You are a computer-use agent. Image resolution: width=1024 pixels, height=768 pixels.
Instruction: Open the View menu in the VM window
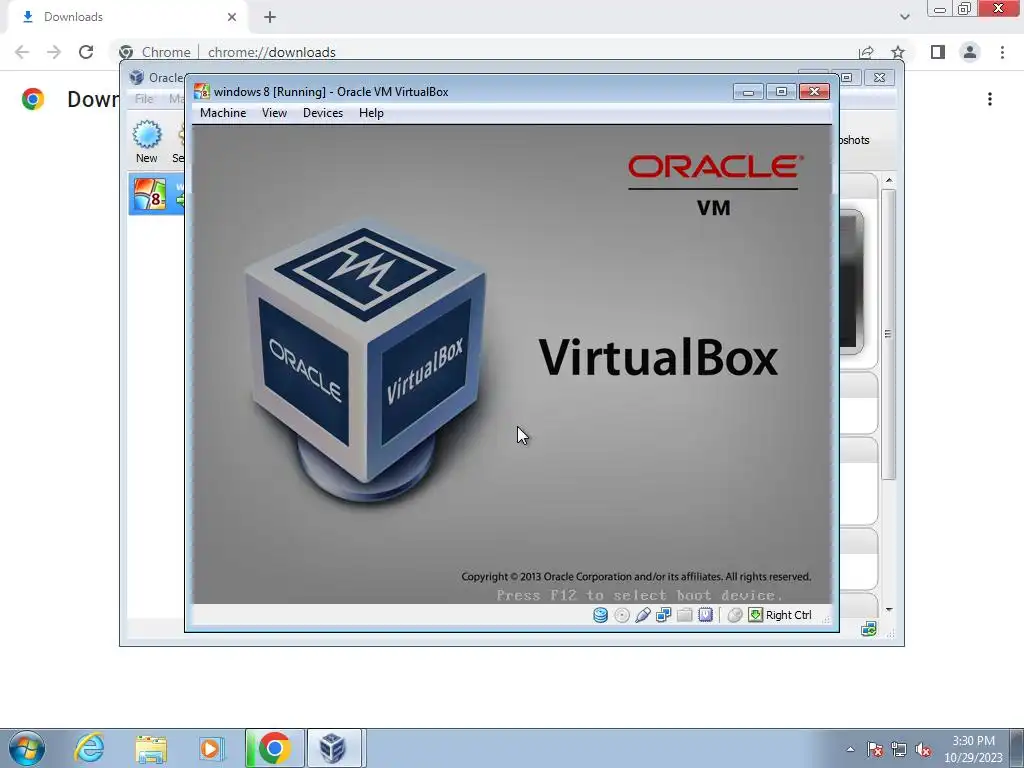[x=274, y=113]
